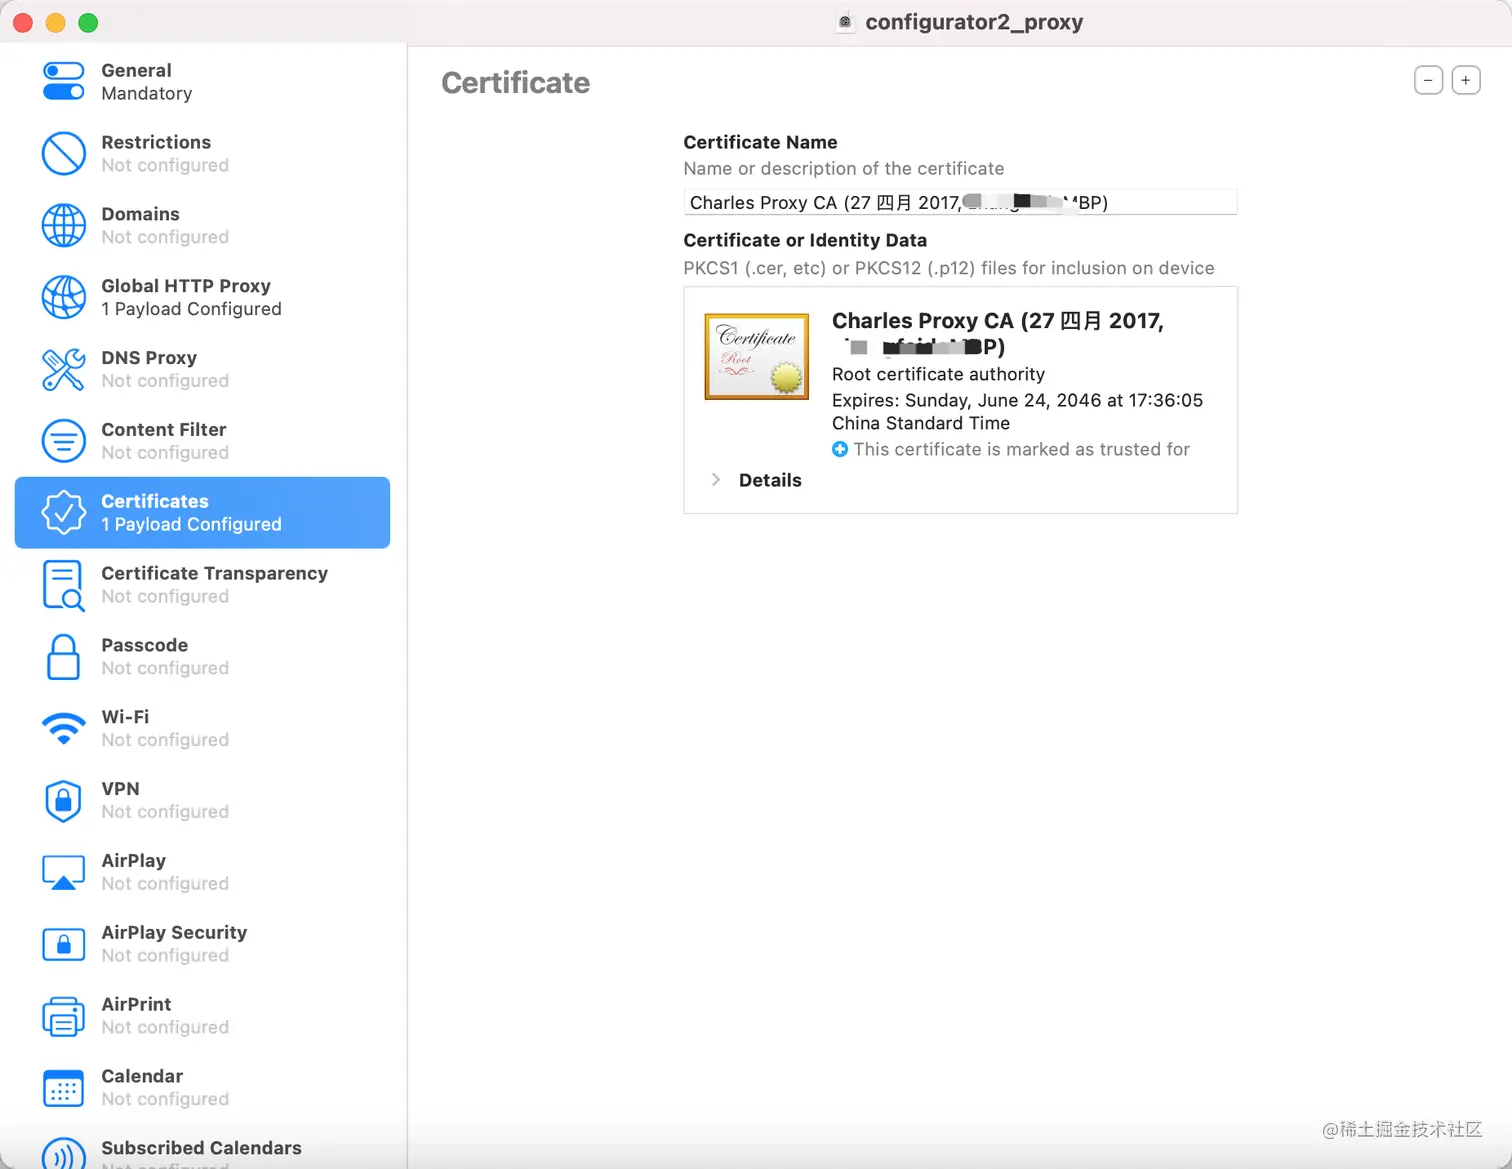Viewport: 1512px width, 1169px height.
Task: Select the AirPlay Security lock icon
Action: point(63,944)
